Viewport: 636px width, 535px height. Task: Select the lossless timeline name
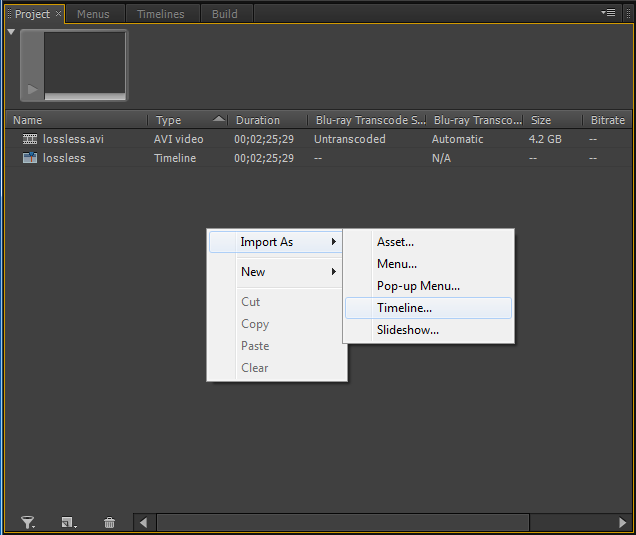pyautogui.click(x=64, y=158)
